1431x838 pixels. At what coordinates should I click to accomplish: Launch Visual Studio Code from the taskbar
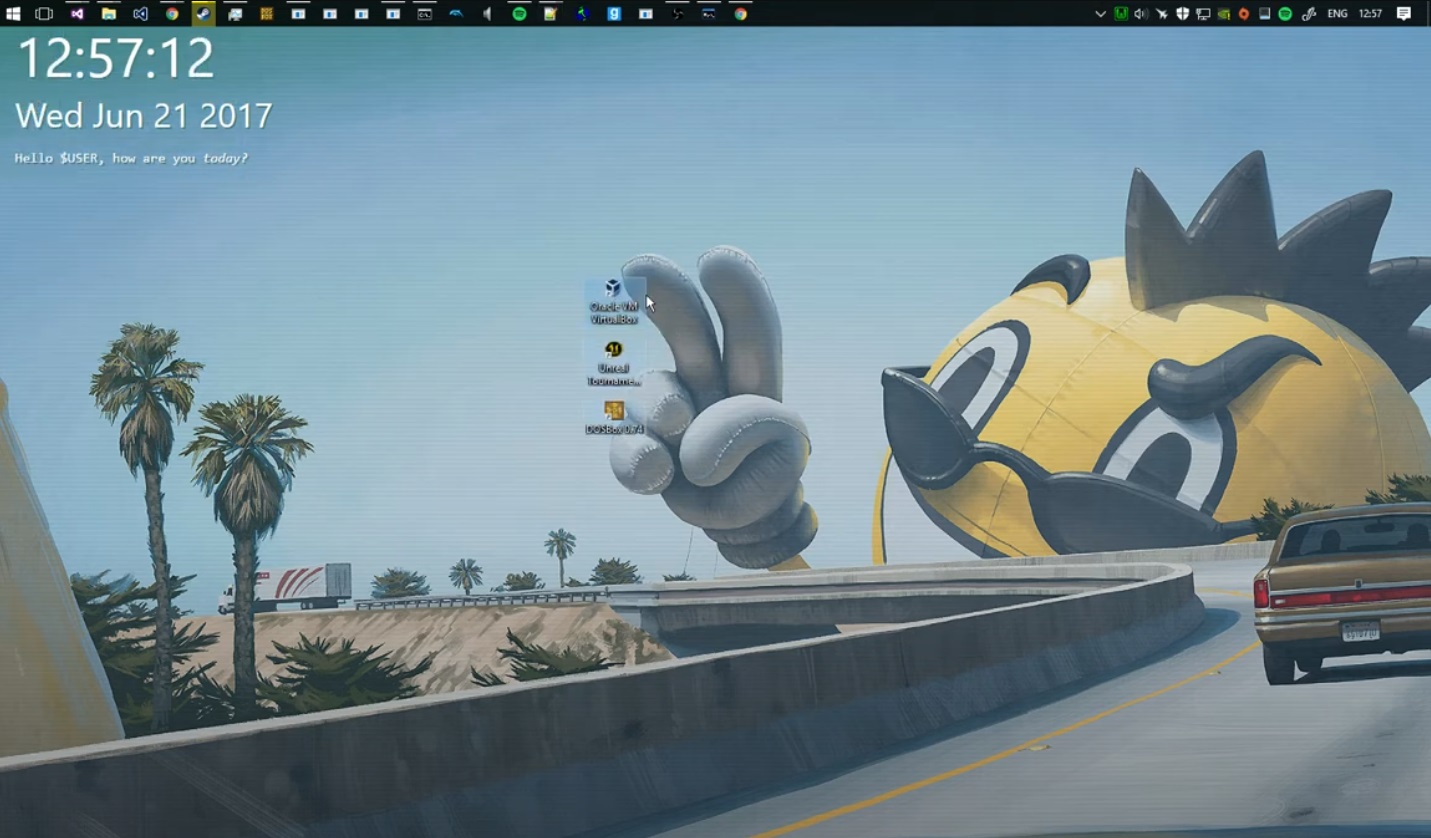click(x=140, y=14)
